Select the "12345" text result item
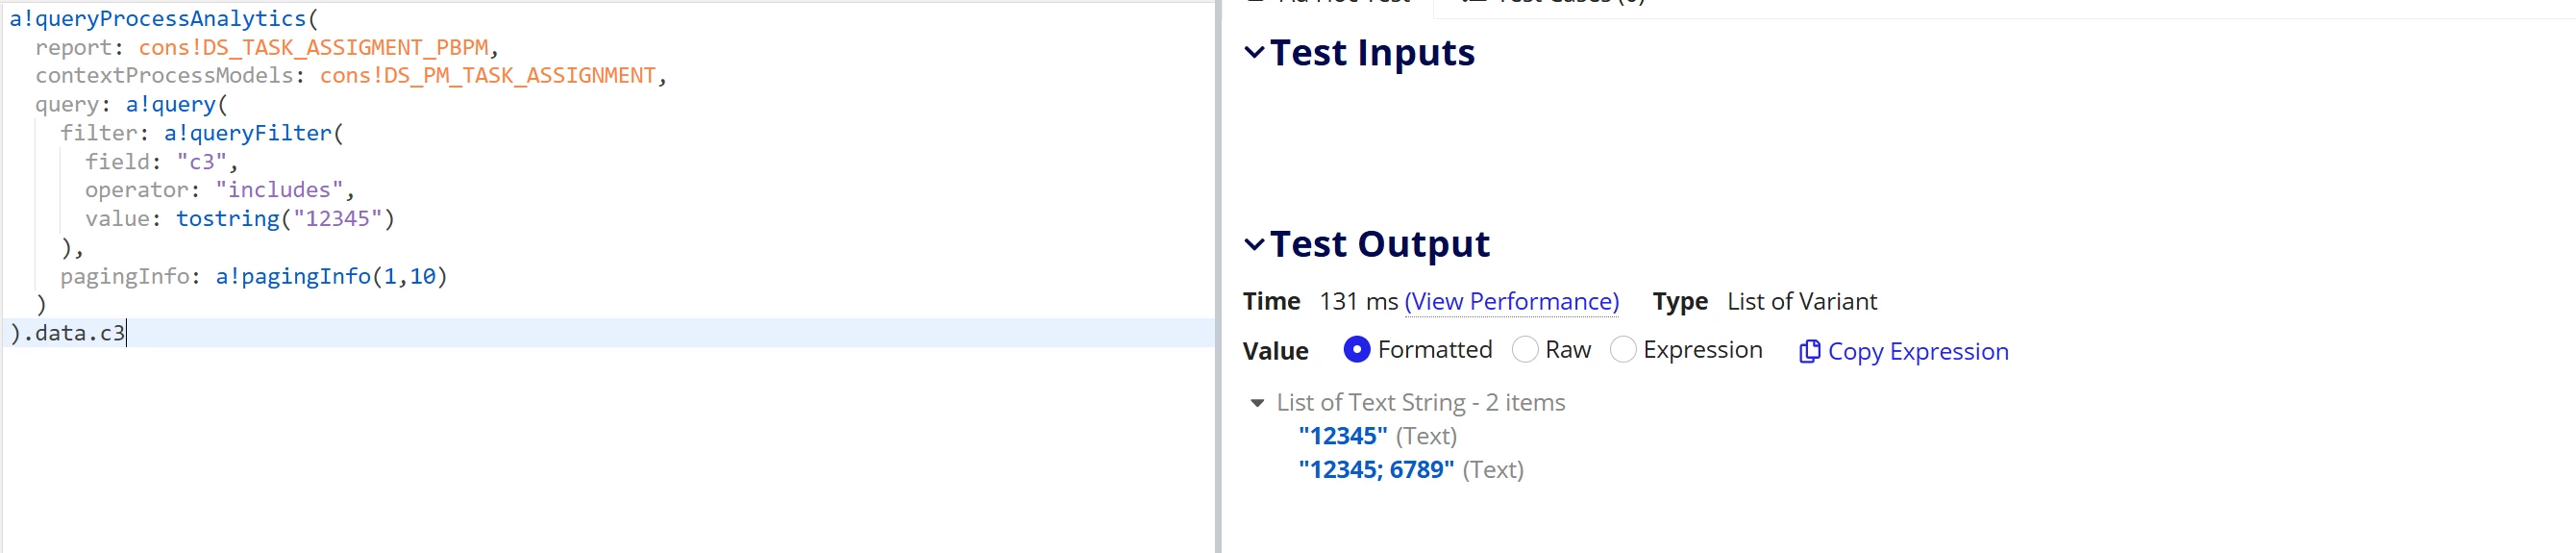2576x553 pixels. pos(1342,436)
